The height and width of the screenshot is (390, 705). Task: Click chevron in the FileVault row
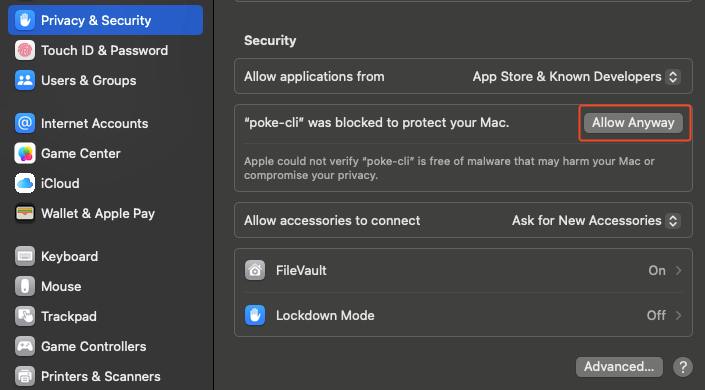coord(678,270)
